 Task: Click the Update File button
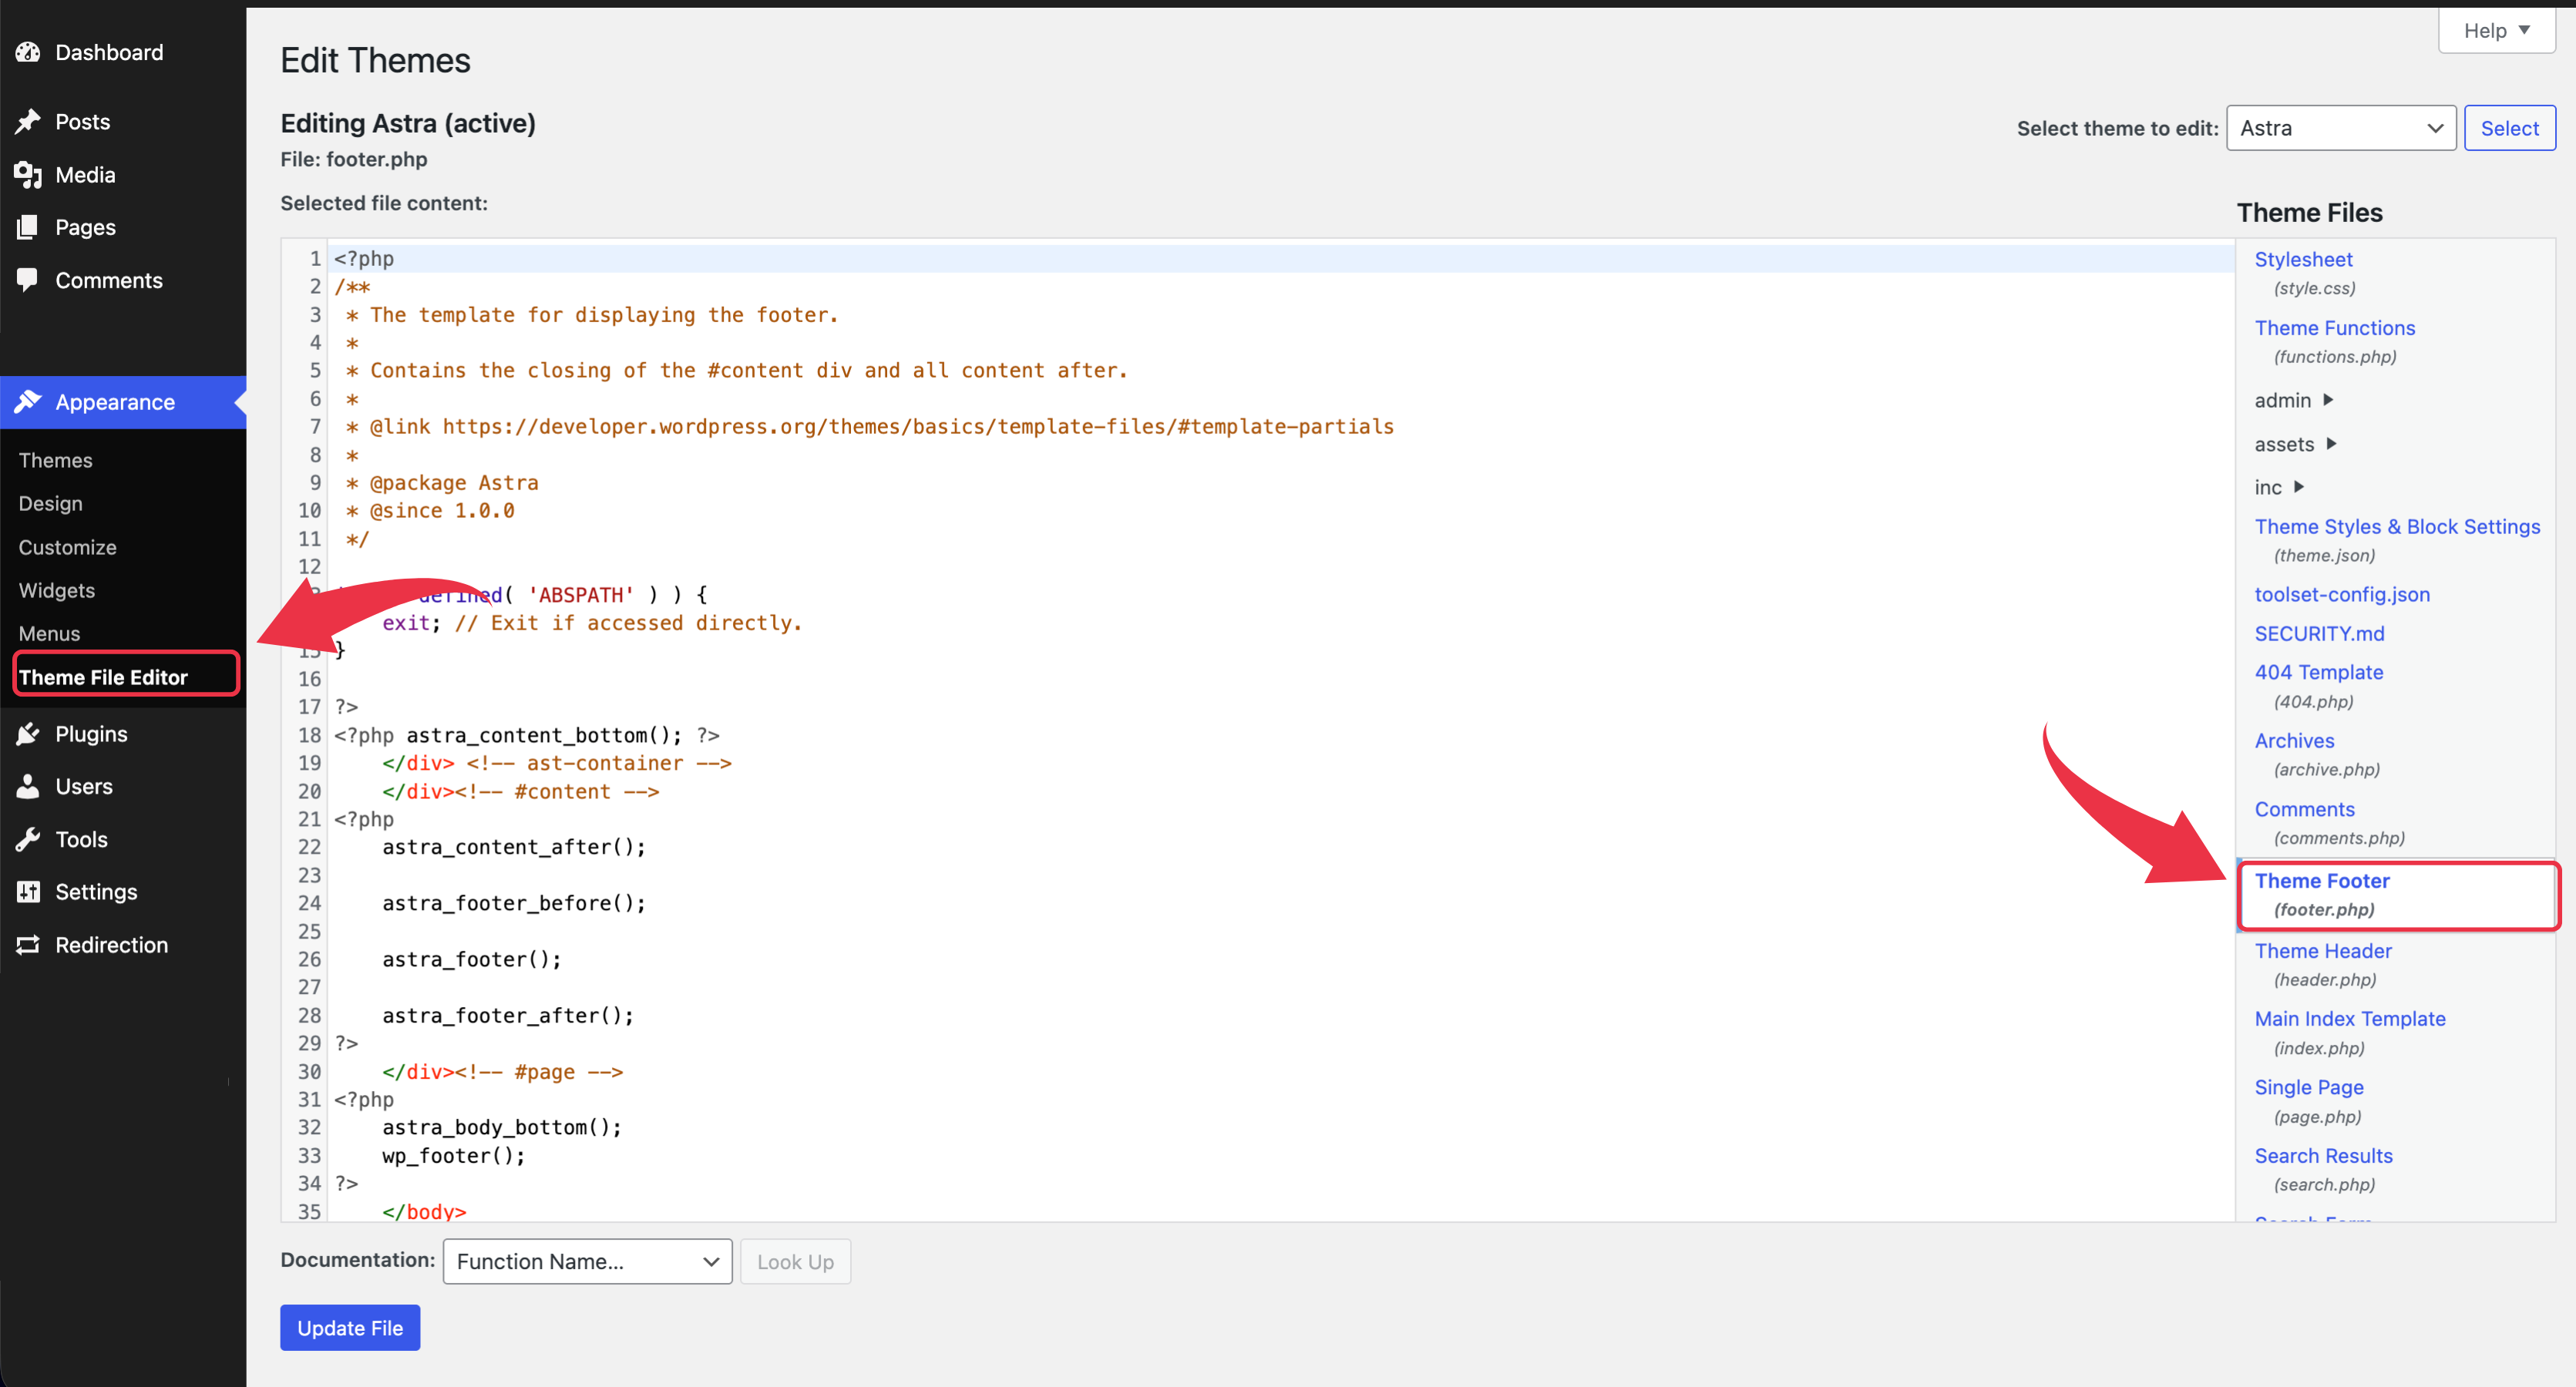tap(349, 1328)
